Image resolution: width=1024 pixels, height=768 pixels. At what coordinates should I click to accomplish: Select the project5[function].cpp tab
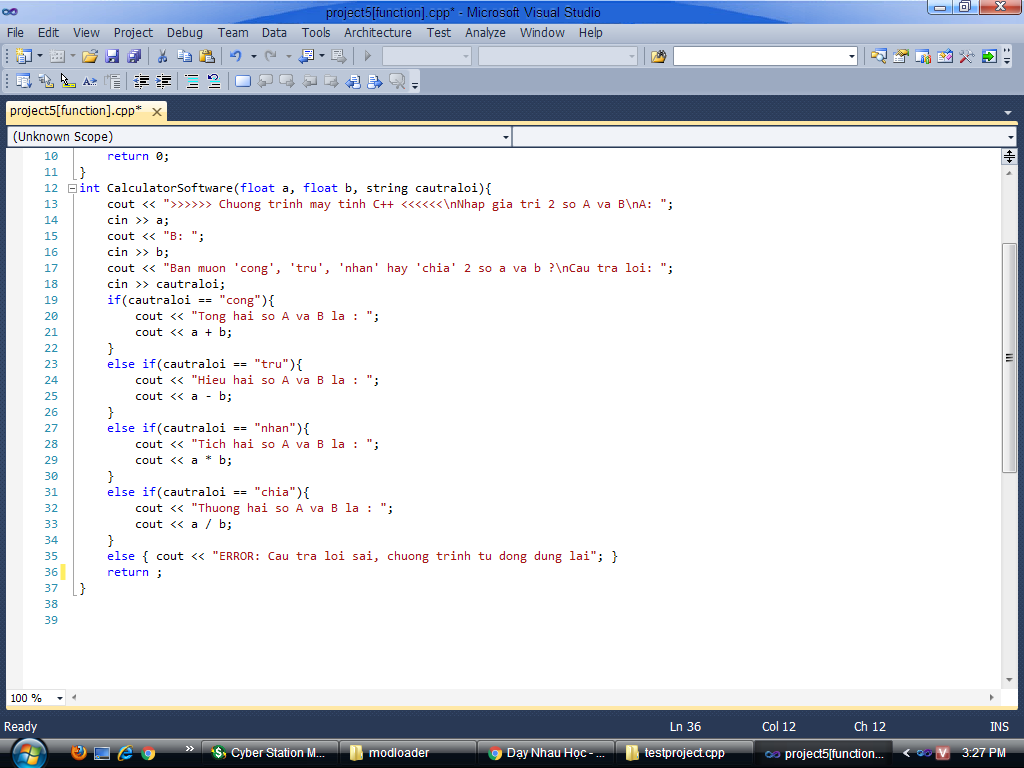76,111
